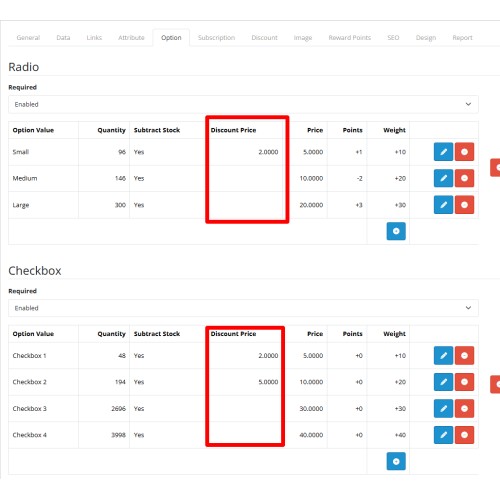
Task: Delete the Small option value row
Action: coord(464,152)
